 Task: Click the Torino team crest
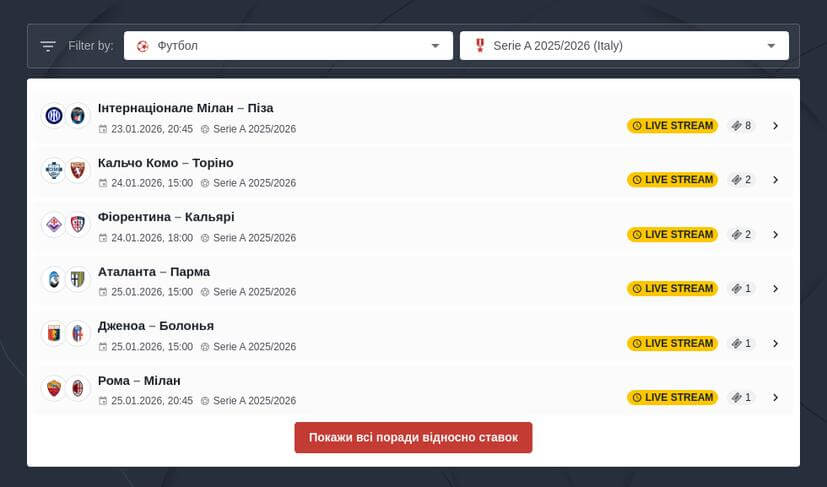point(78,171)
